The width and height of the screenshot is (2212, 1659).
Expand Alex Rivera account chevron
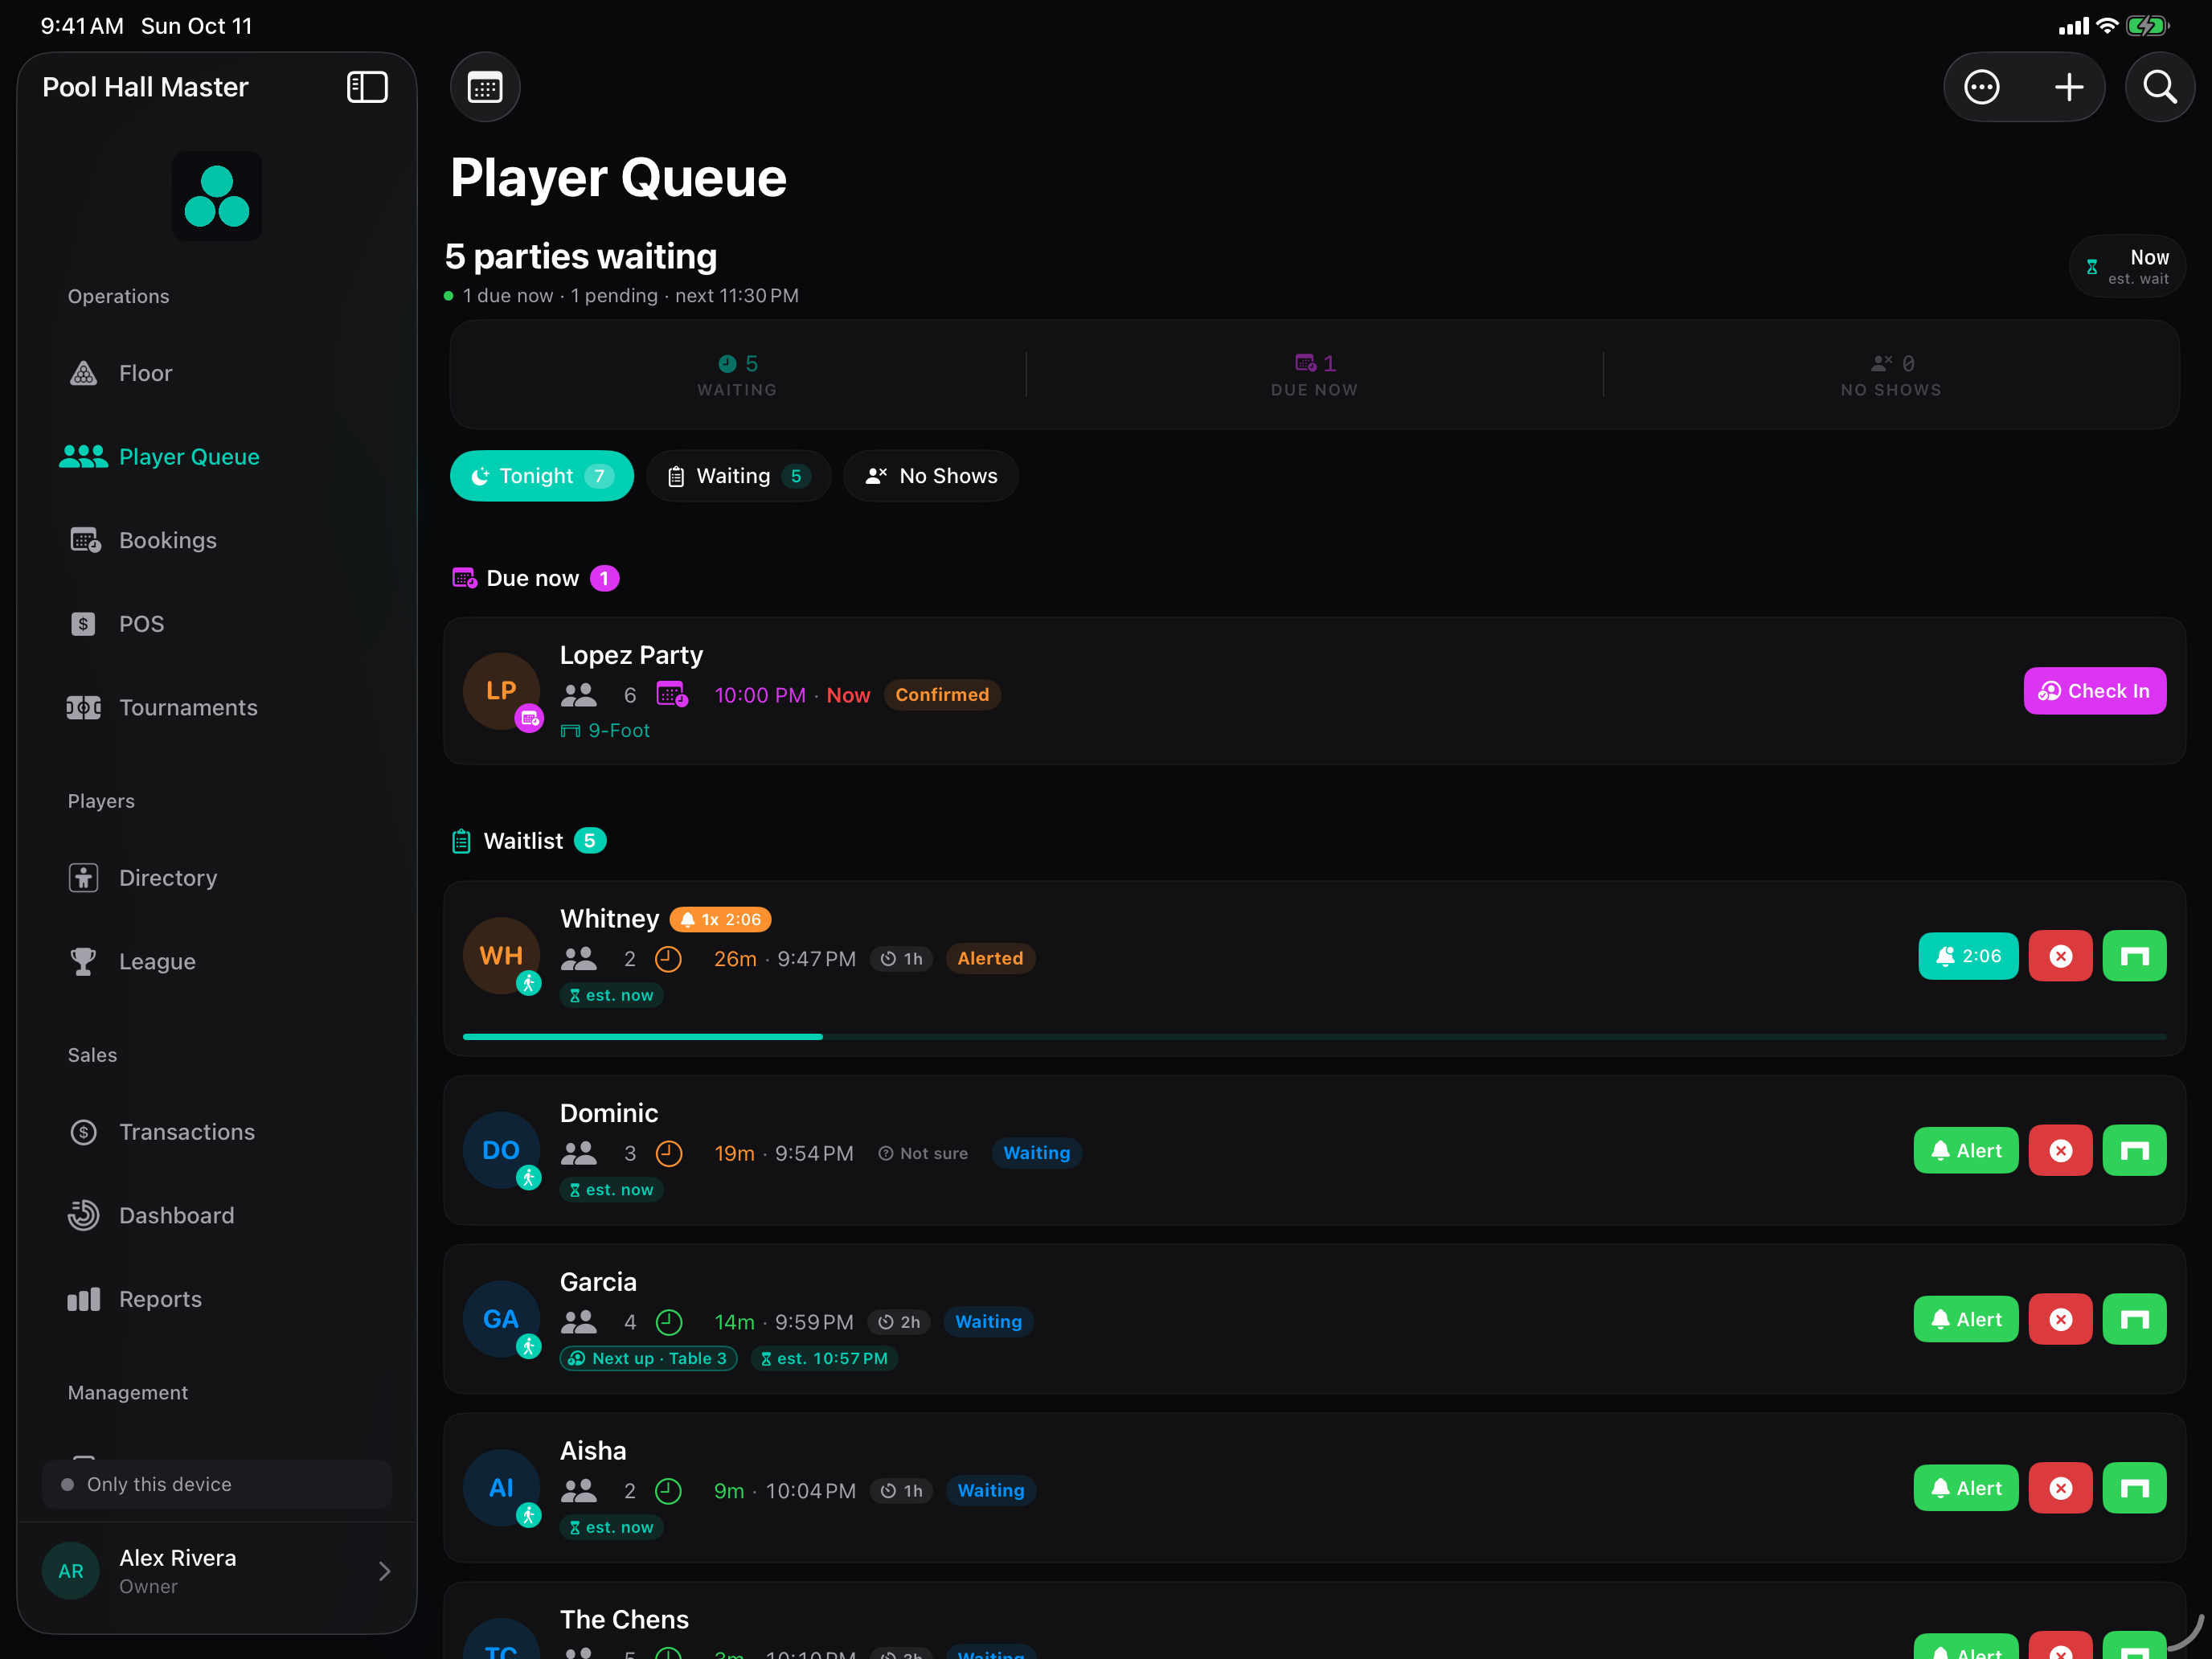tap(385, 1571)
